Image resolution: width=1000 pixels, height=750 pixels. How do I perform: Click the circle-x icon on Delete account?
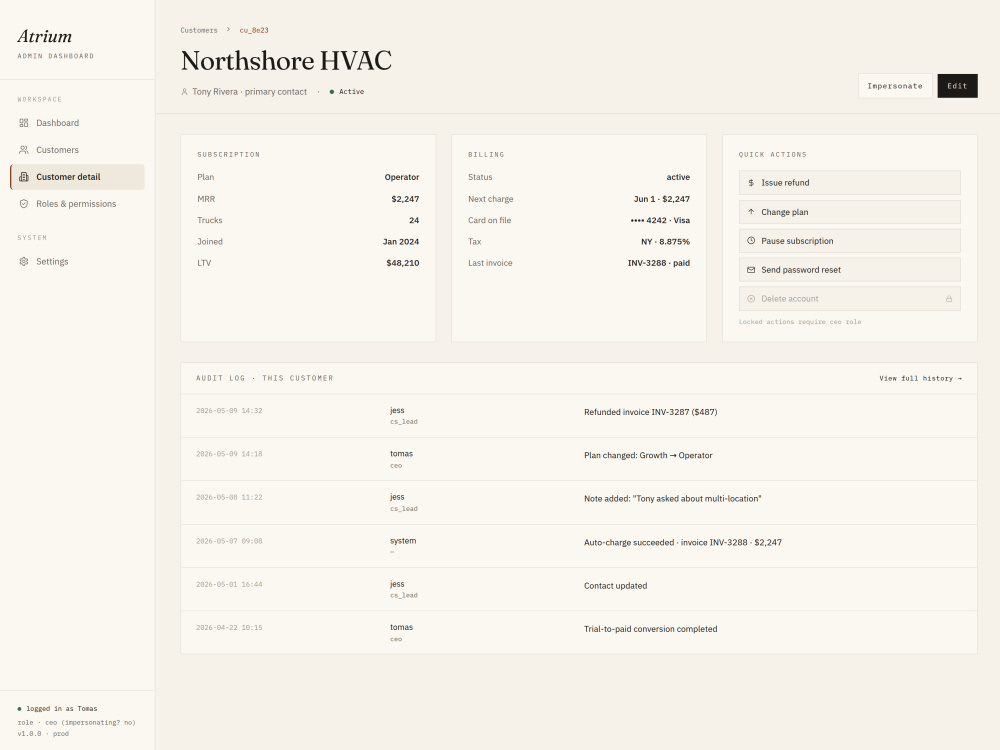tap(751, 298)
